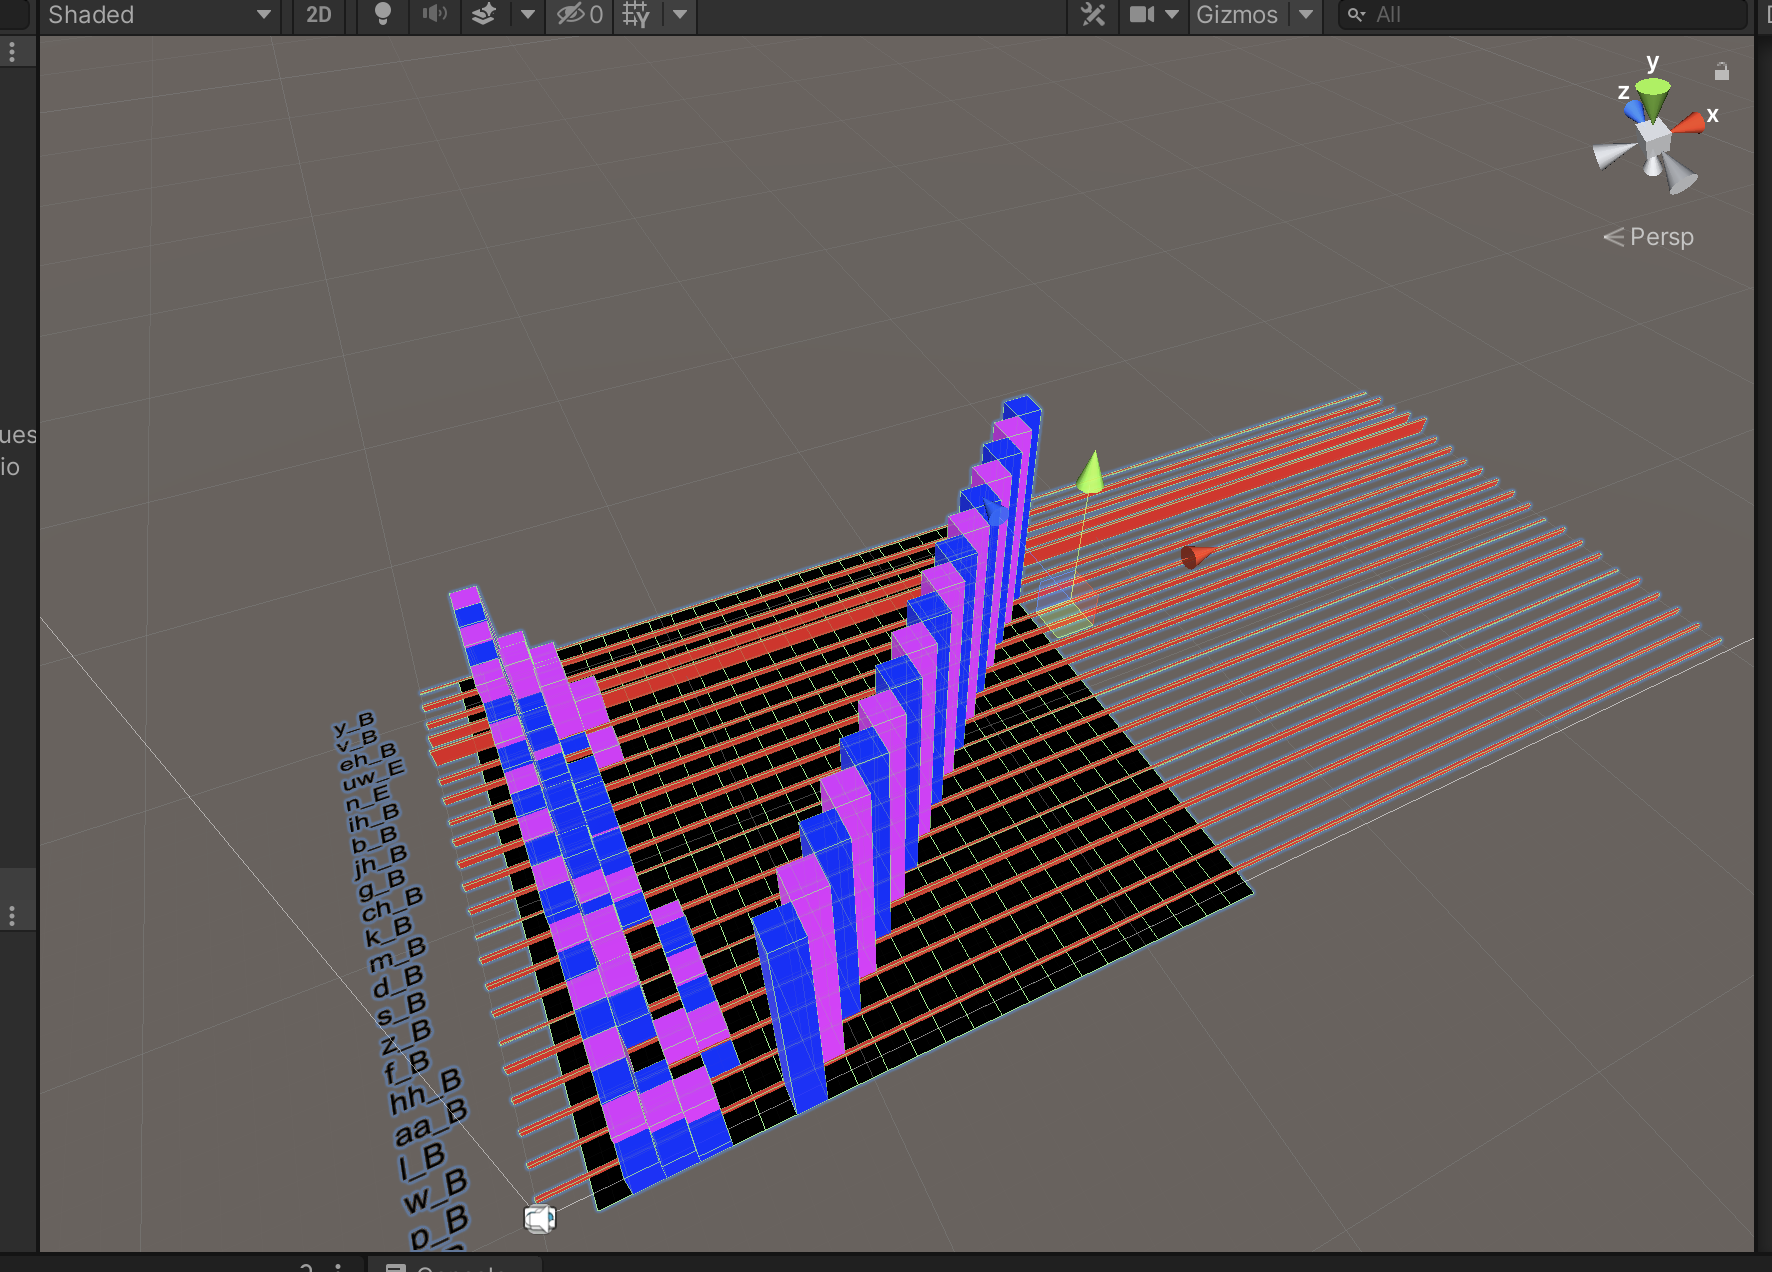Open the component editor tools icon
Screen dimensions: 1772x1272
click(1093, 15)
